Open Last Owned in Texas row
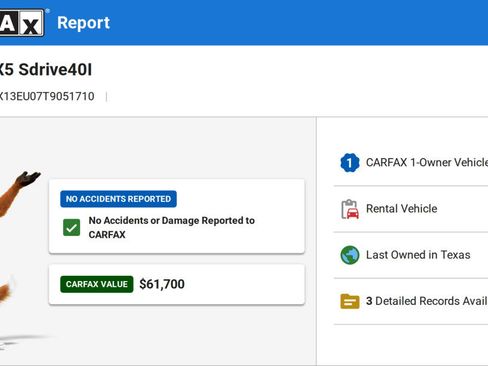The width and height of the screenshot is (488, 366). (411, 255)
